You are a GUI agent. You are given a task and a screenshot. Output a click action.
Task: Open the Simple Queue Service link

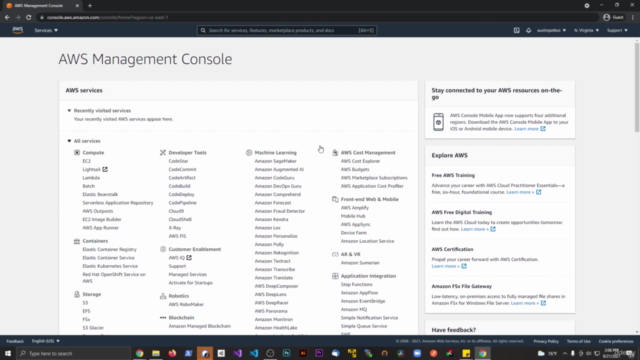(x=364, y=326)
